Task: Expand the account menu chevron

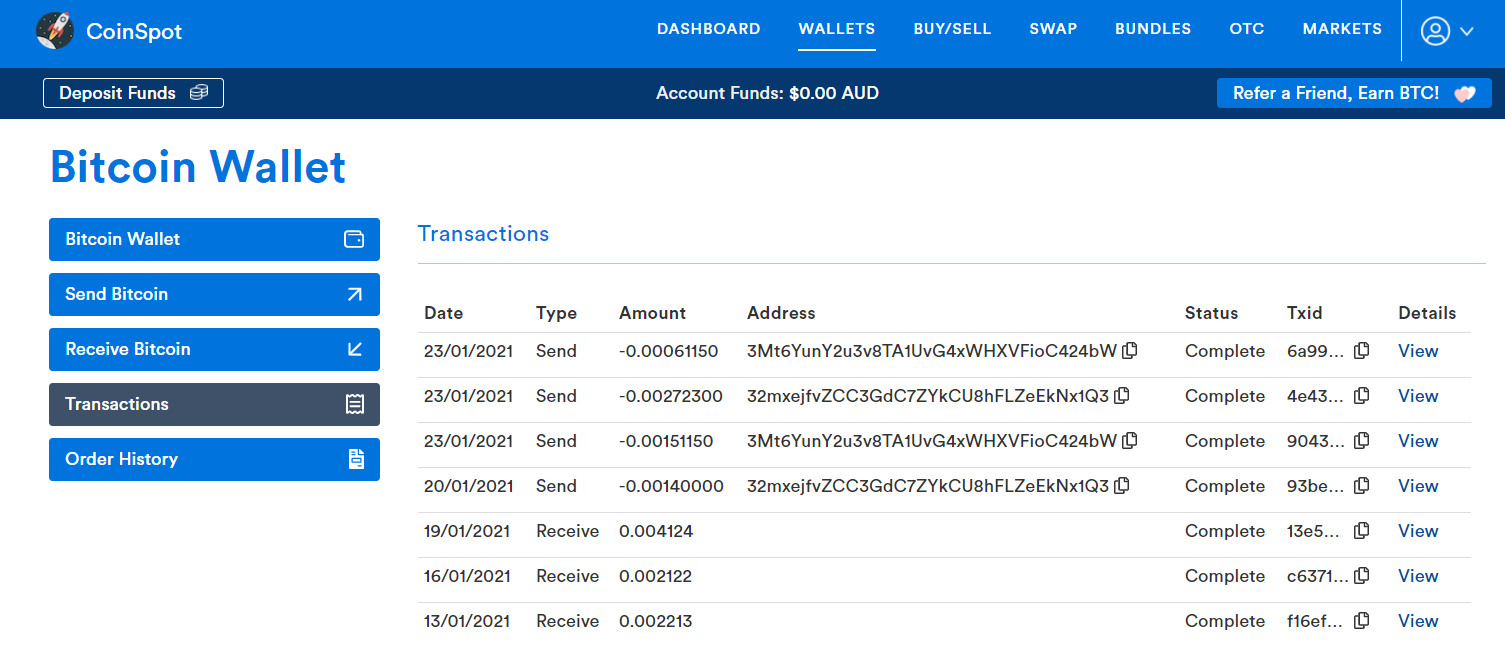Action: pyautogui.click(x=1467, y=31)
